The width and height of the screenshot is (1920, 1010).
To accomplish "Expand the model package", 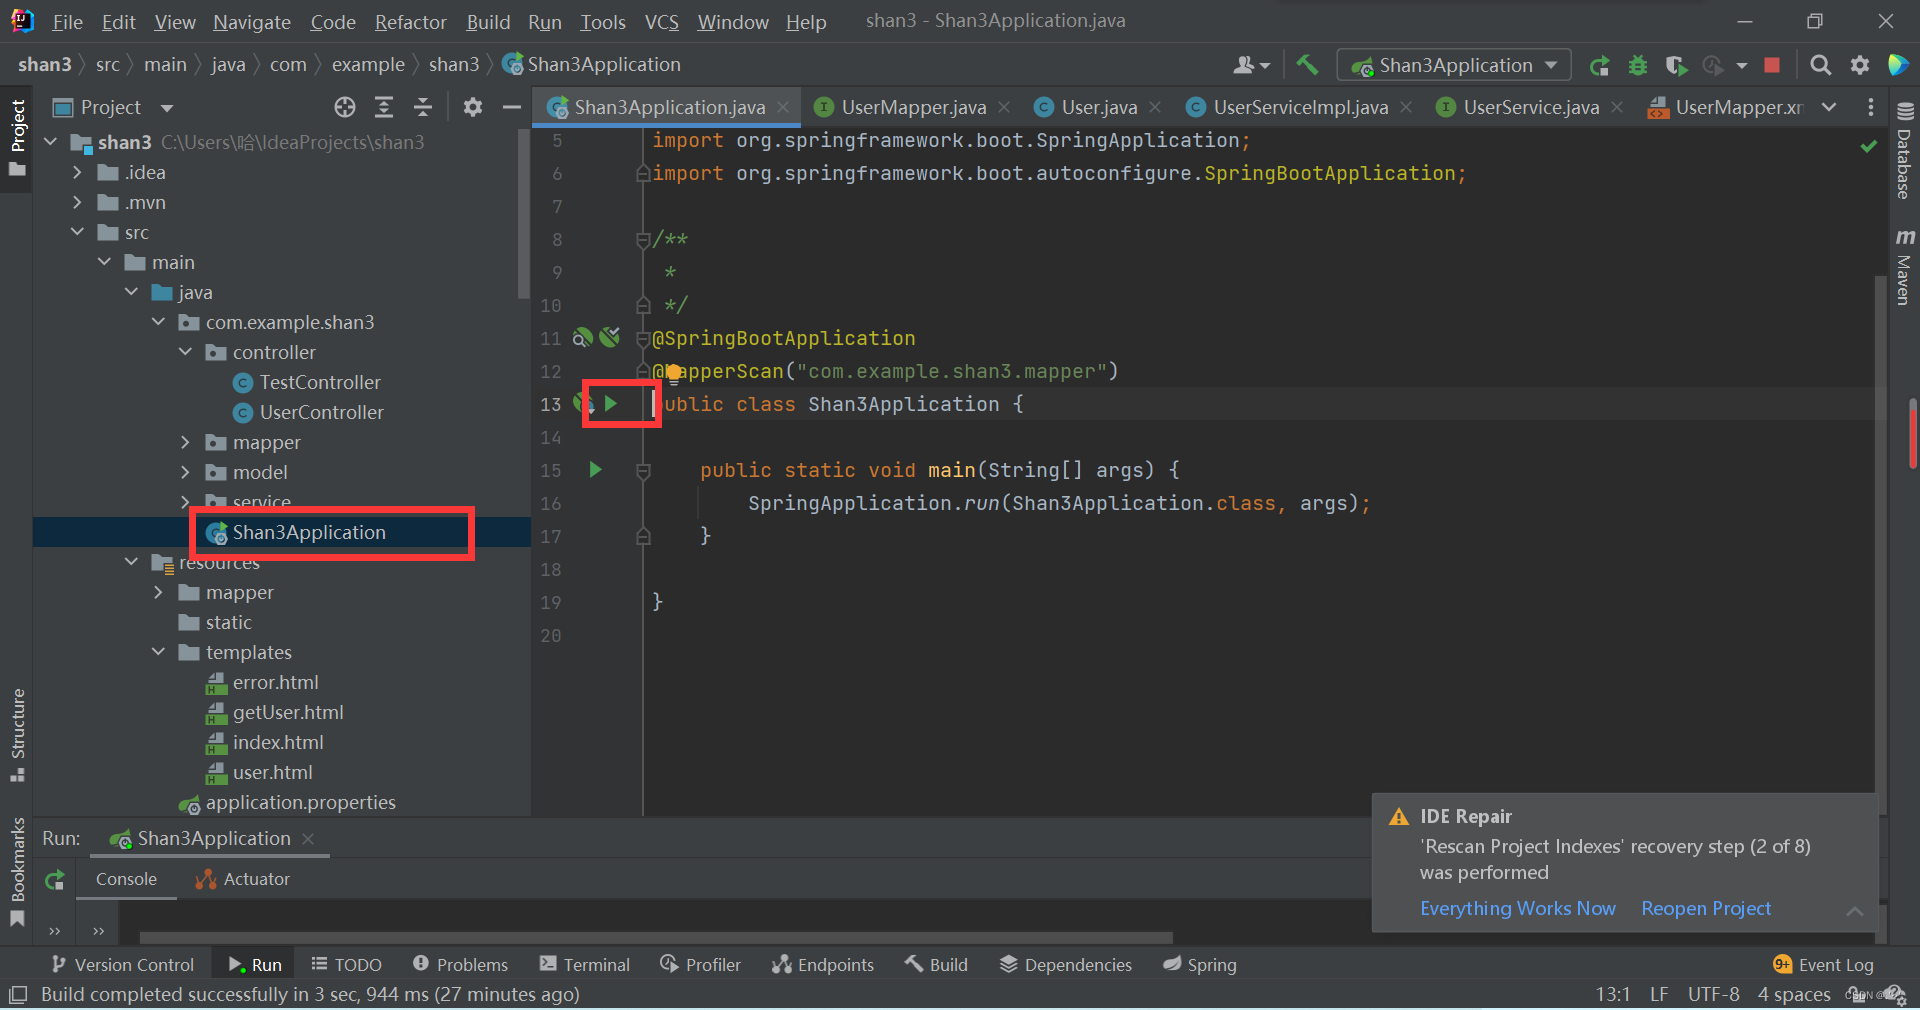I will click(x=185, y=472).
